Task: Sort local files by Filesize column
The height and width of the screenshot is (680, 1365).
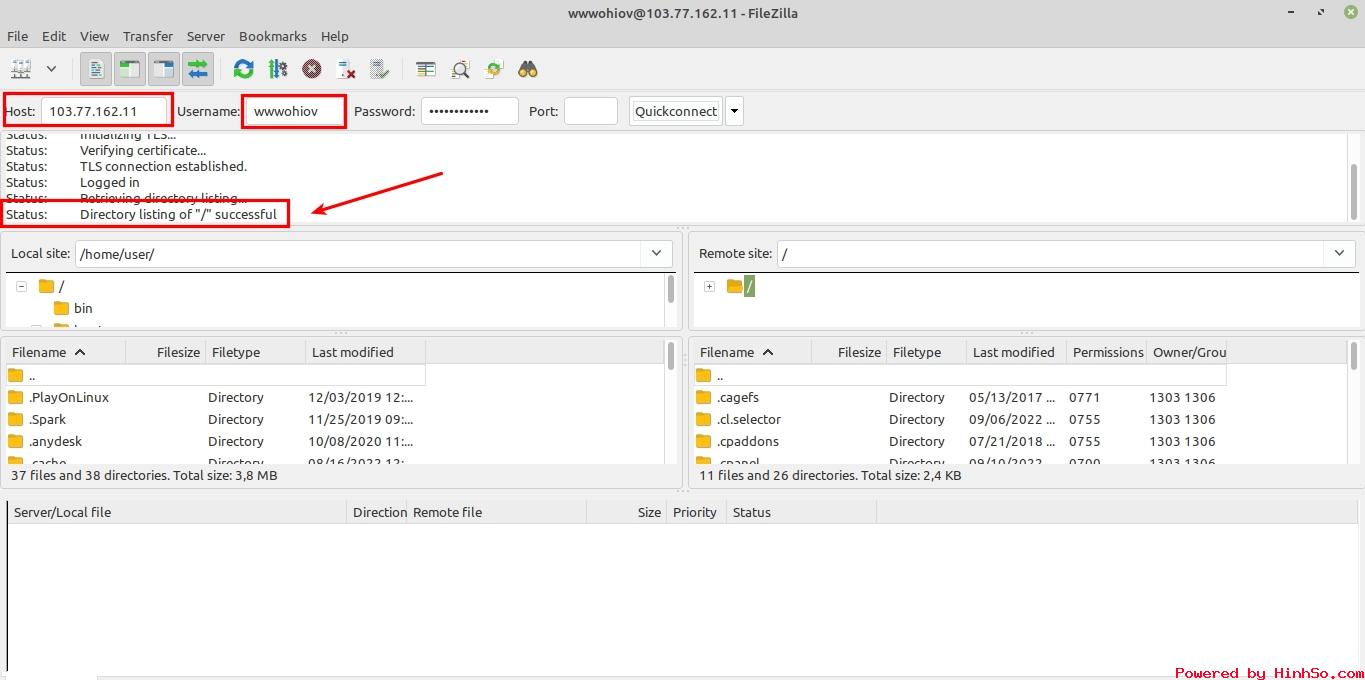Action: point(165,352)
